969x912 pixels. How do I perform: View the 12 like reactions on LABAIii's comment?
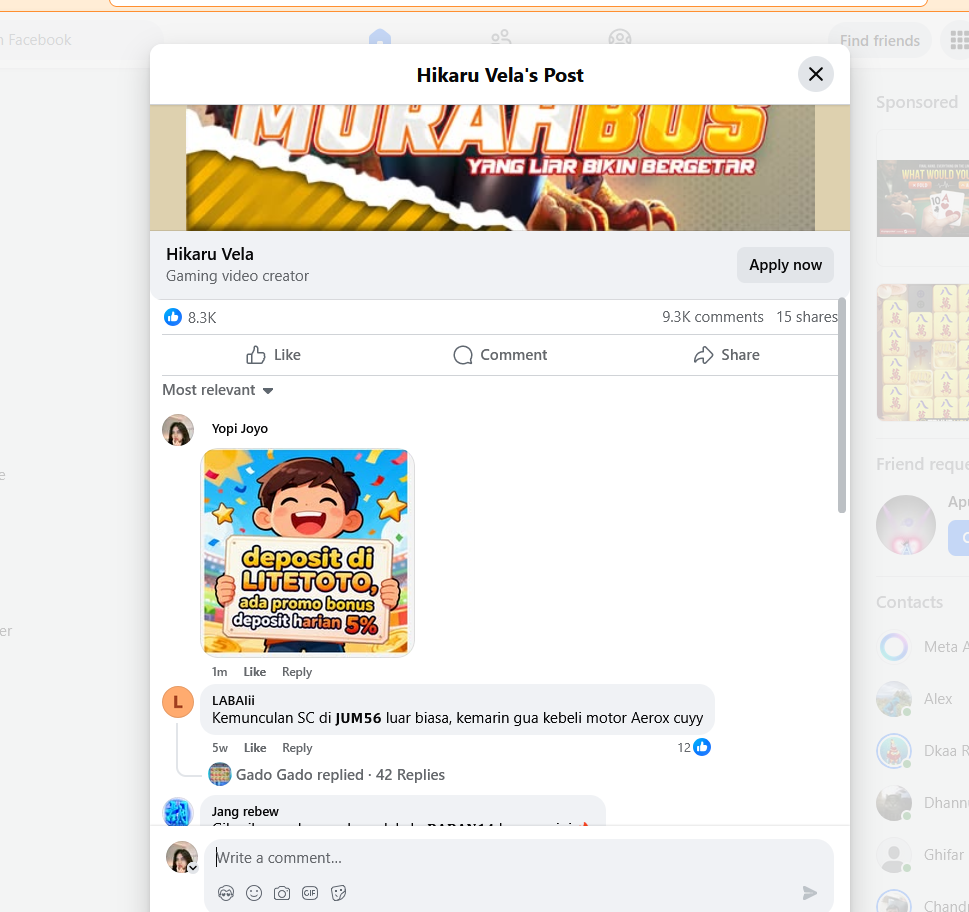tap(694, 748)
